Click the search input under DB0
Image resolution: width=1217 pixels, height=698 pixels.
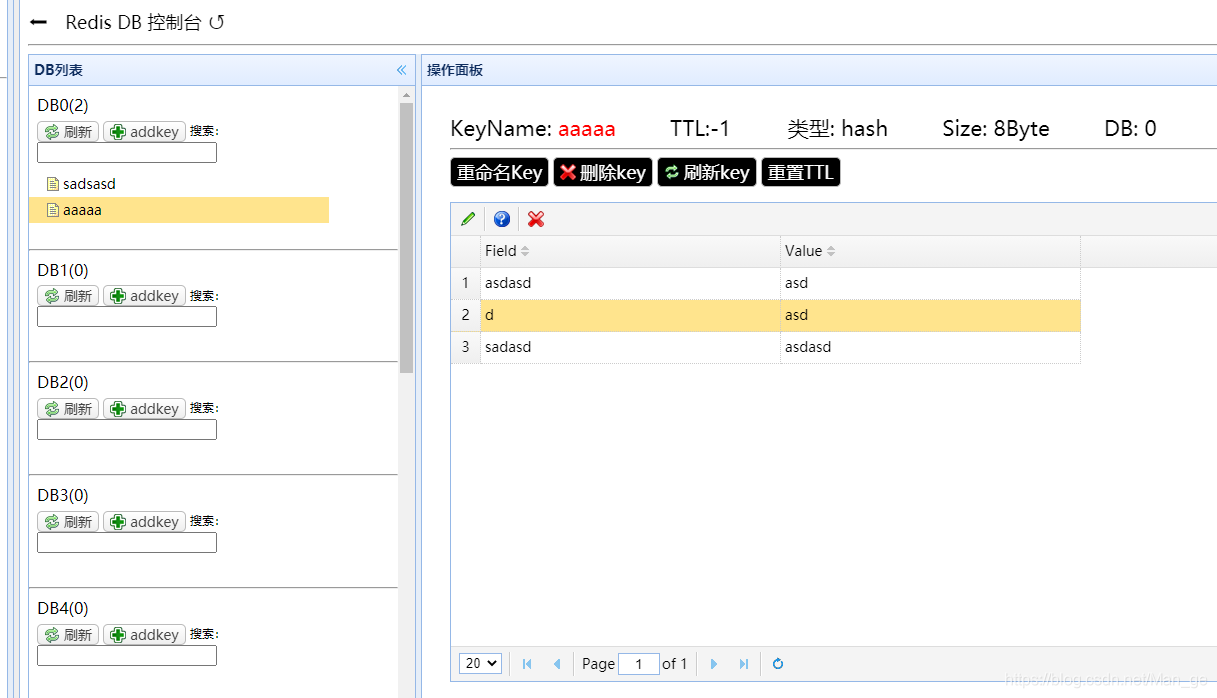click(x=127, y=153)
